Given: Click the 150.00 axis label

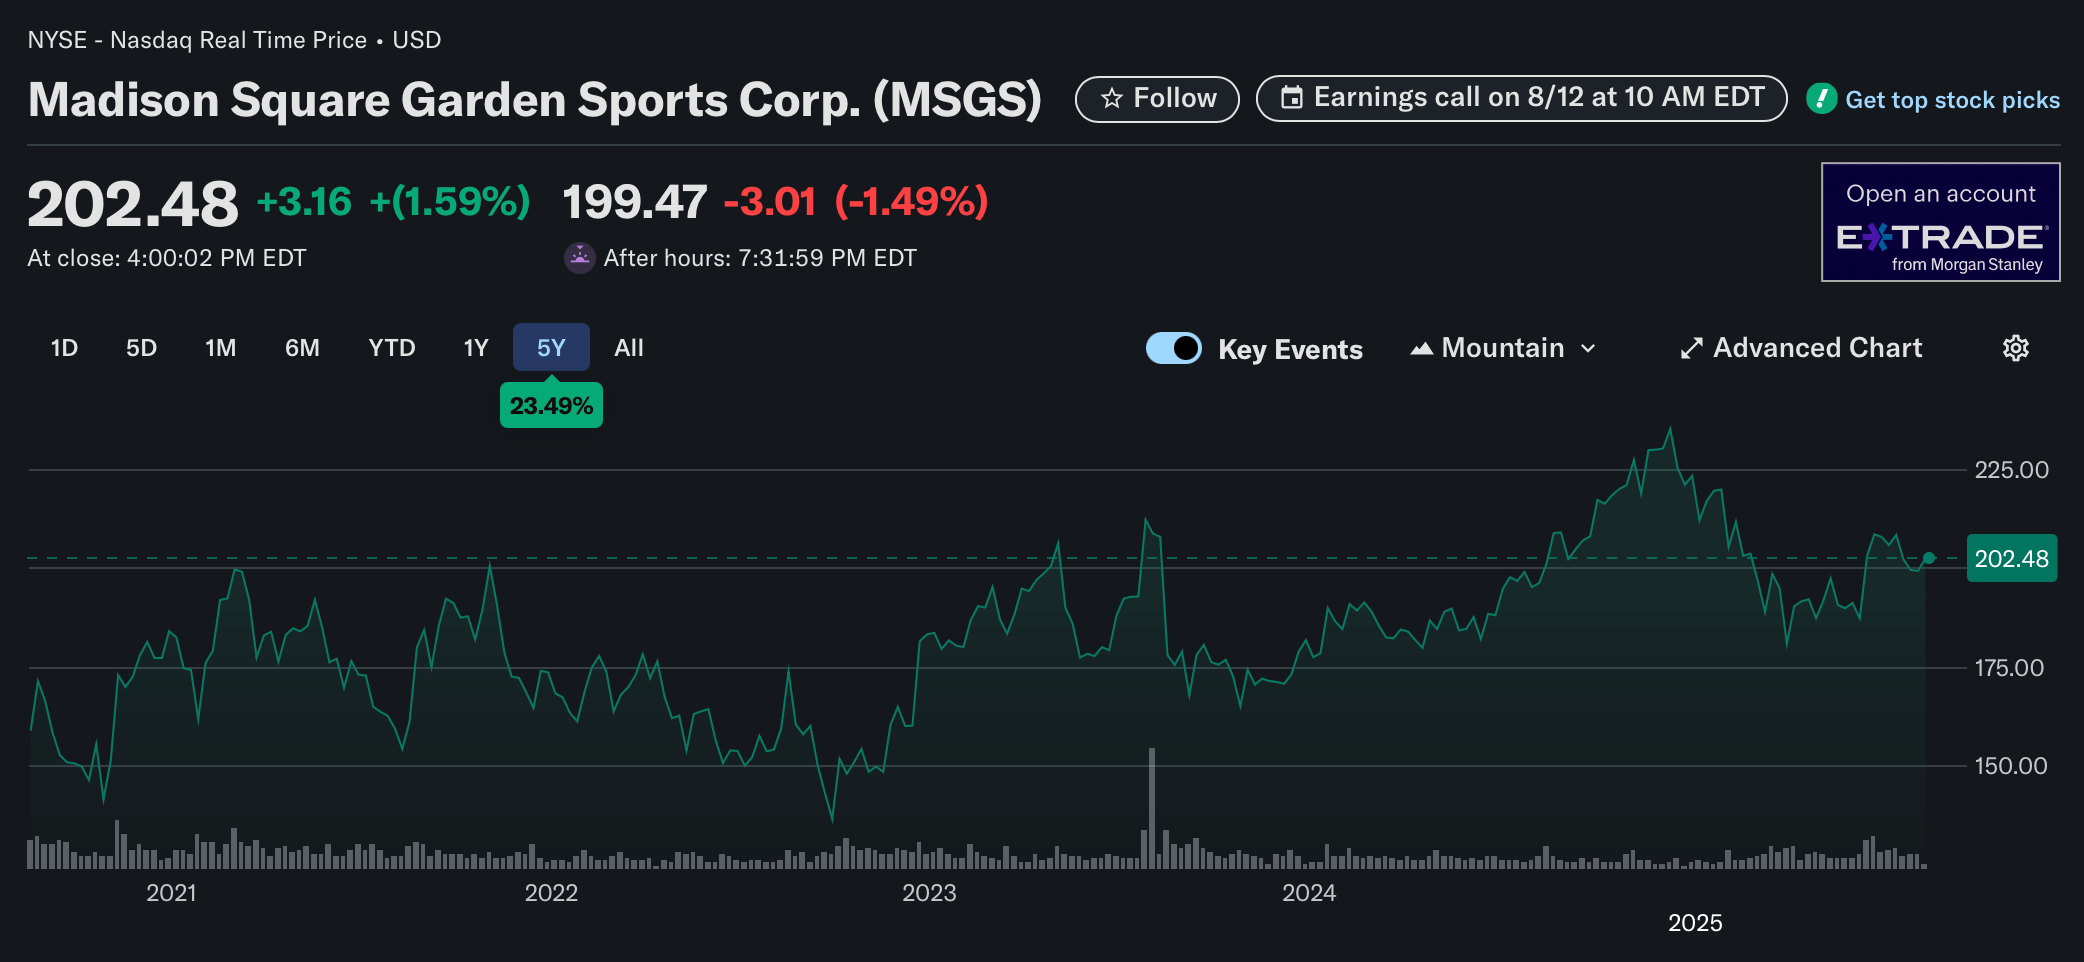Looking at the screenshot, I should click(x=2010, y=766).
